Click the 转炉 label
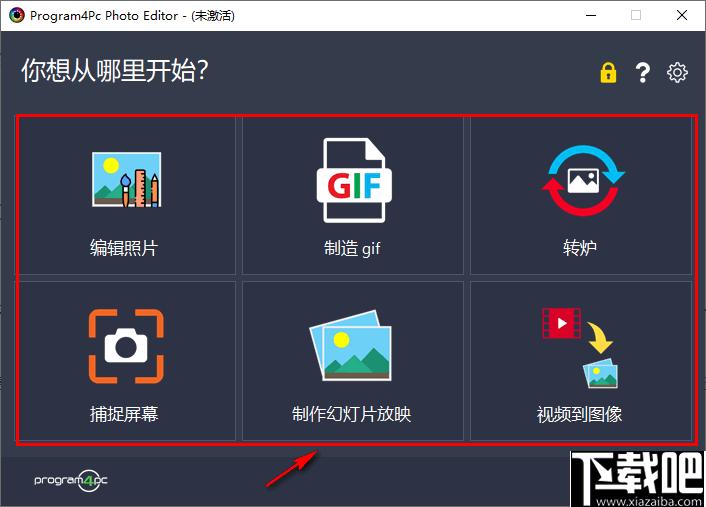The image size is (706, 507). click(580, 248)
